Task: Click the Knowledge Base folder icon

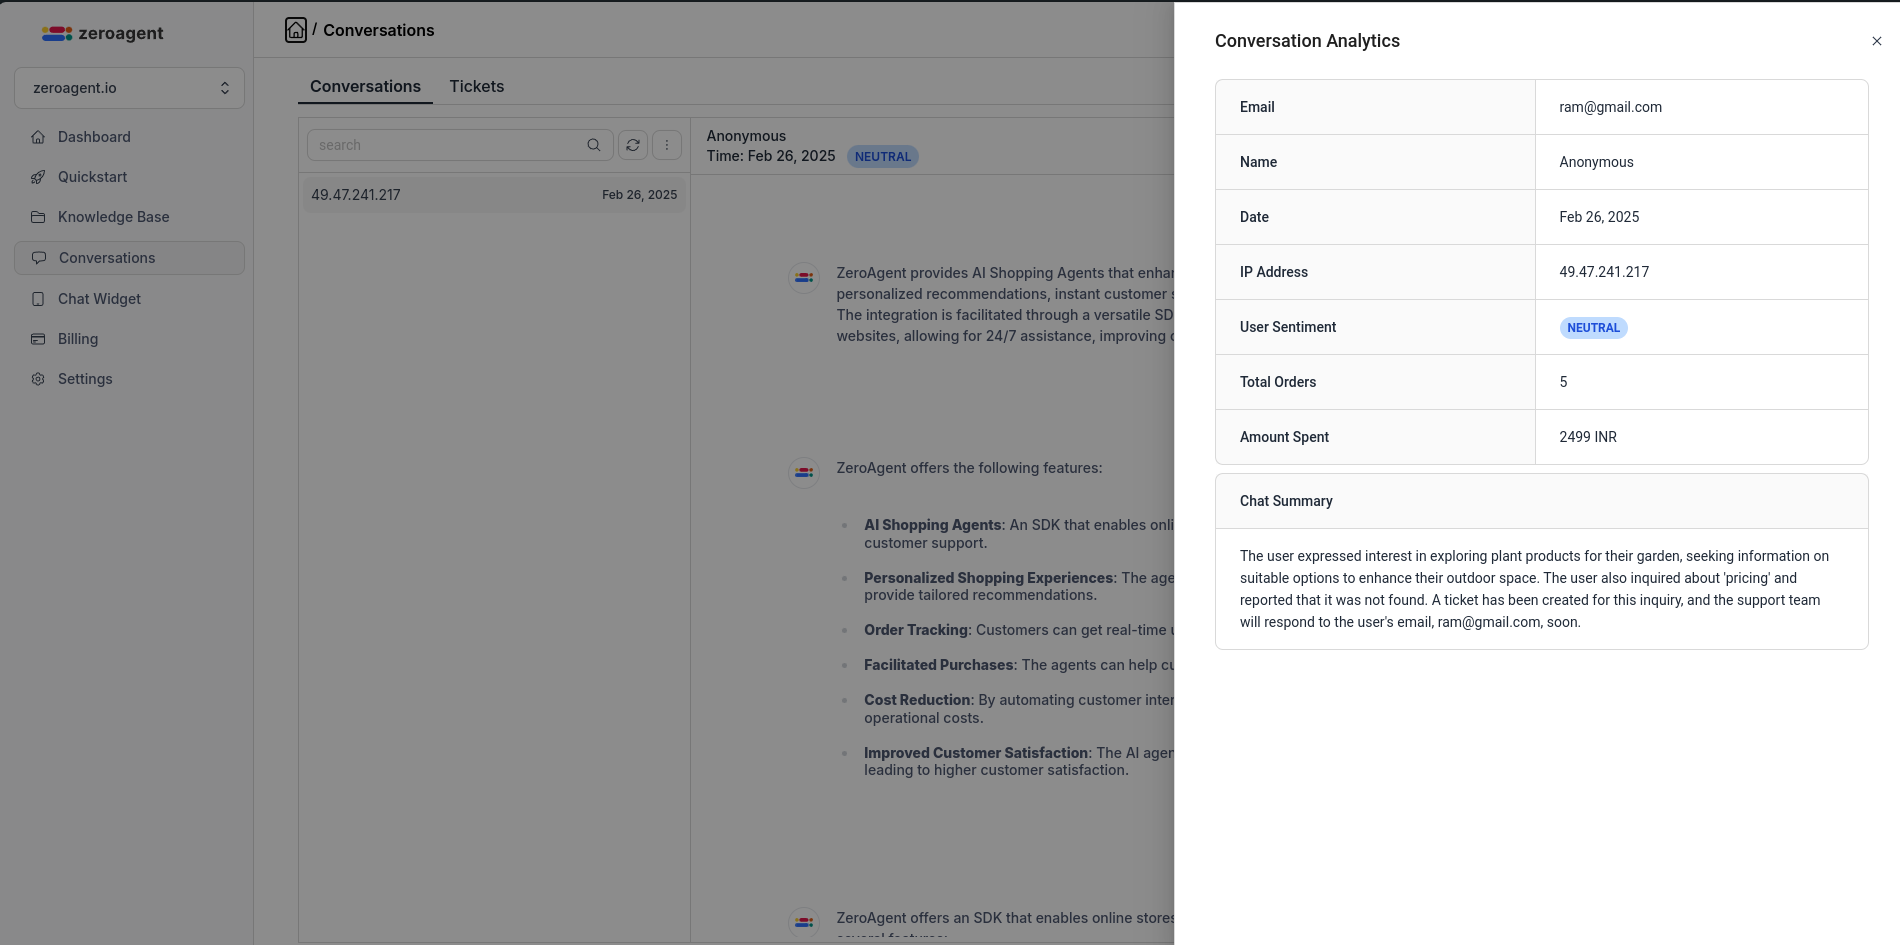Action: (38, 217)
